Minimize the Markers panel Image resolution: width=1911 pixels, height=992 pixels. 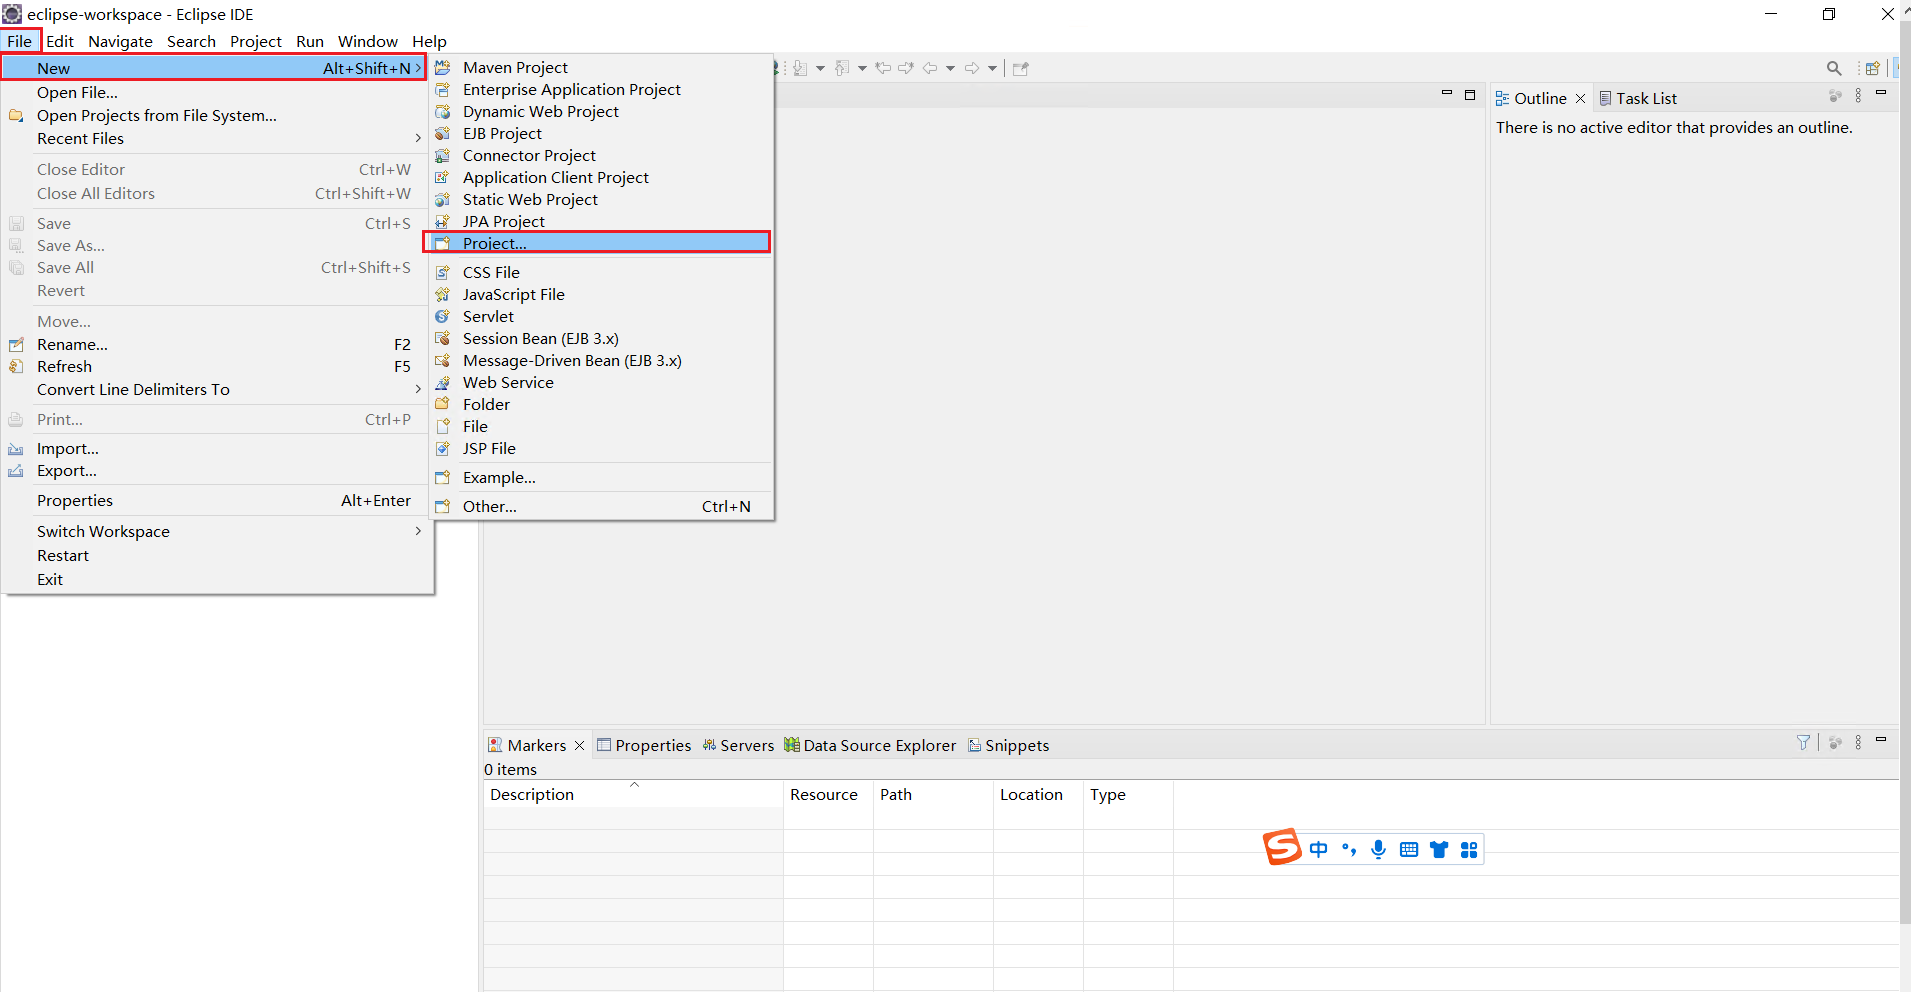coord(1881,740)
